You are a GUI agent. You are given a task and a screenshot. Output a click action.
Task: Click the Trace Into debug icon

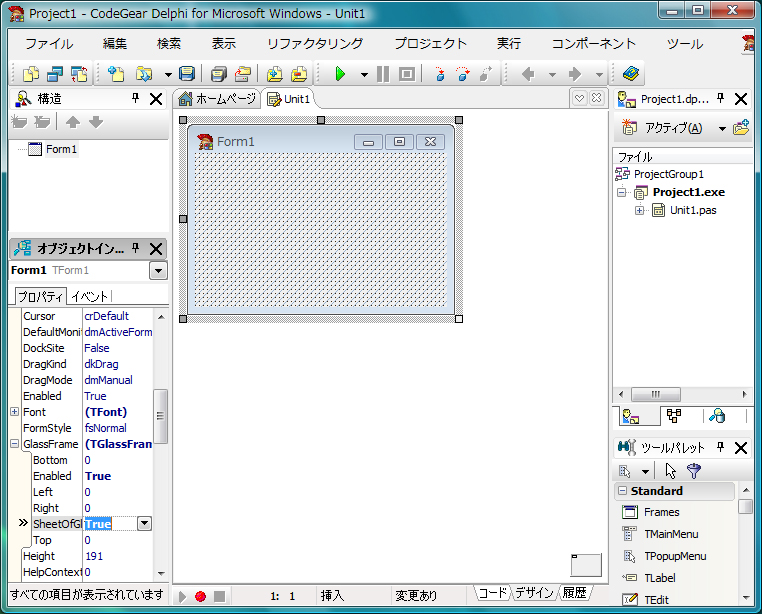440,74
